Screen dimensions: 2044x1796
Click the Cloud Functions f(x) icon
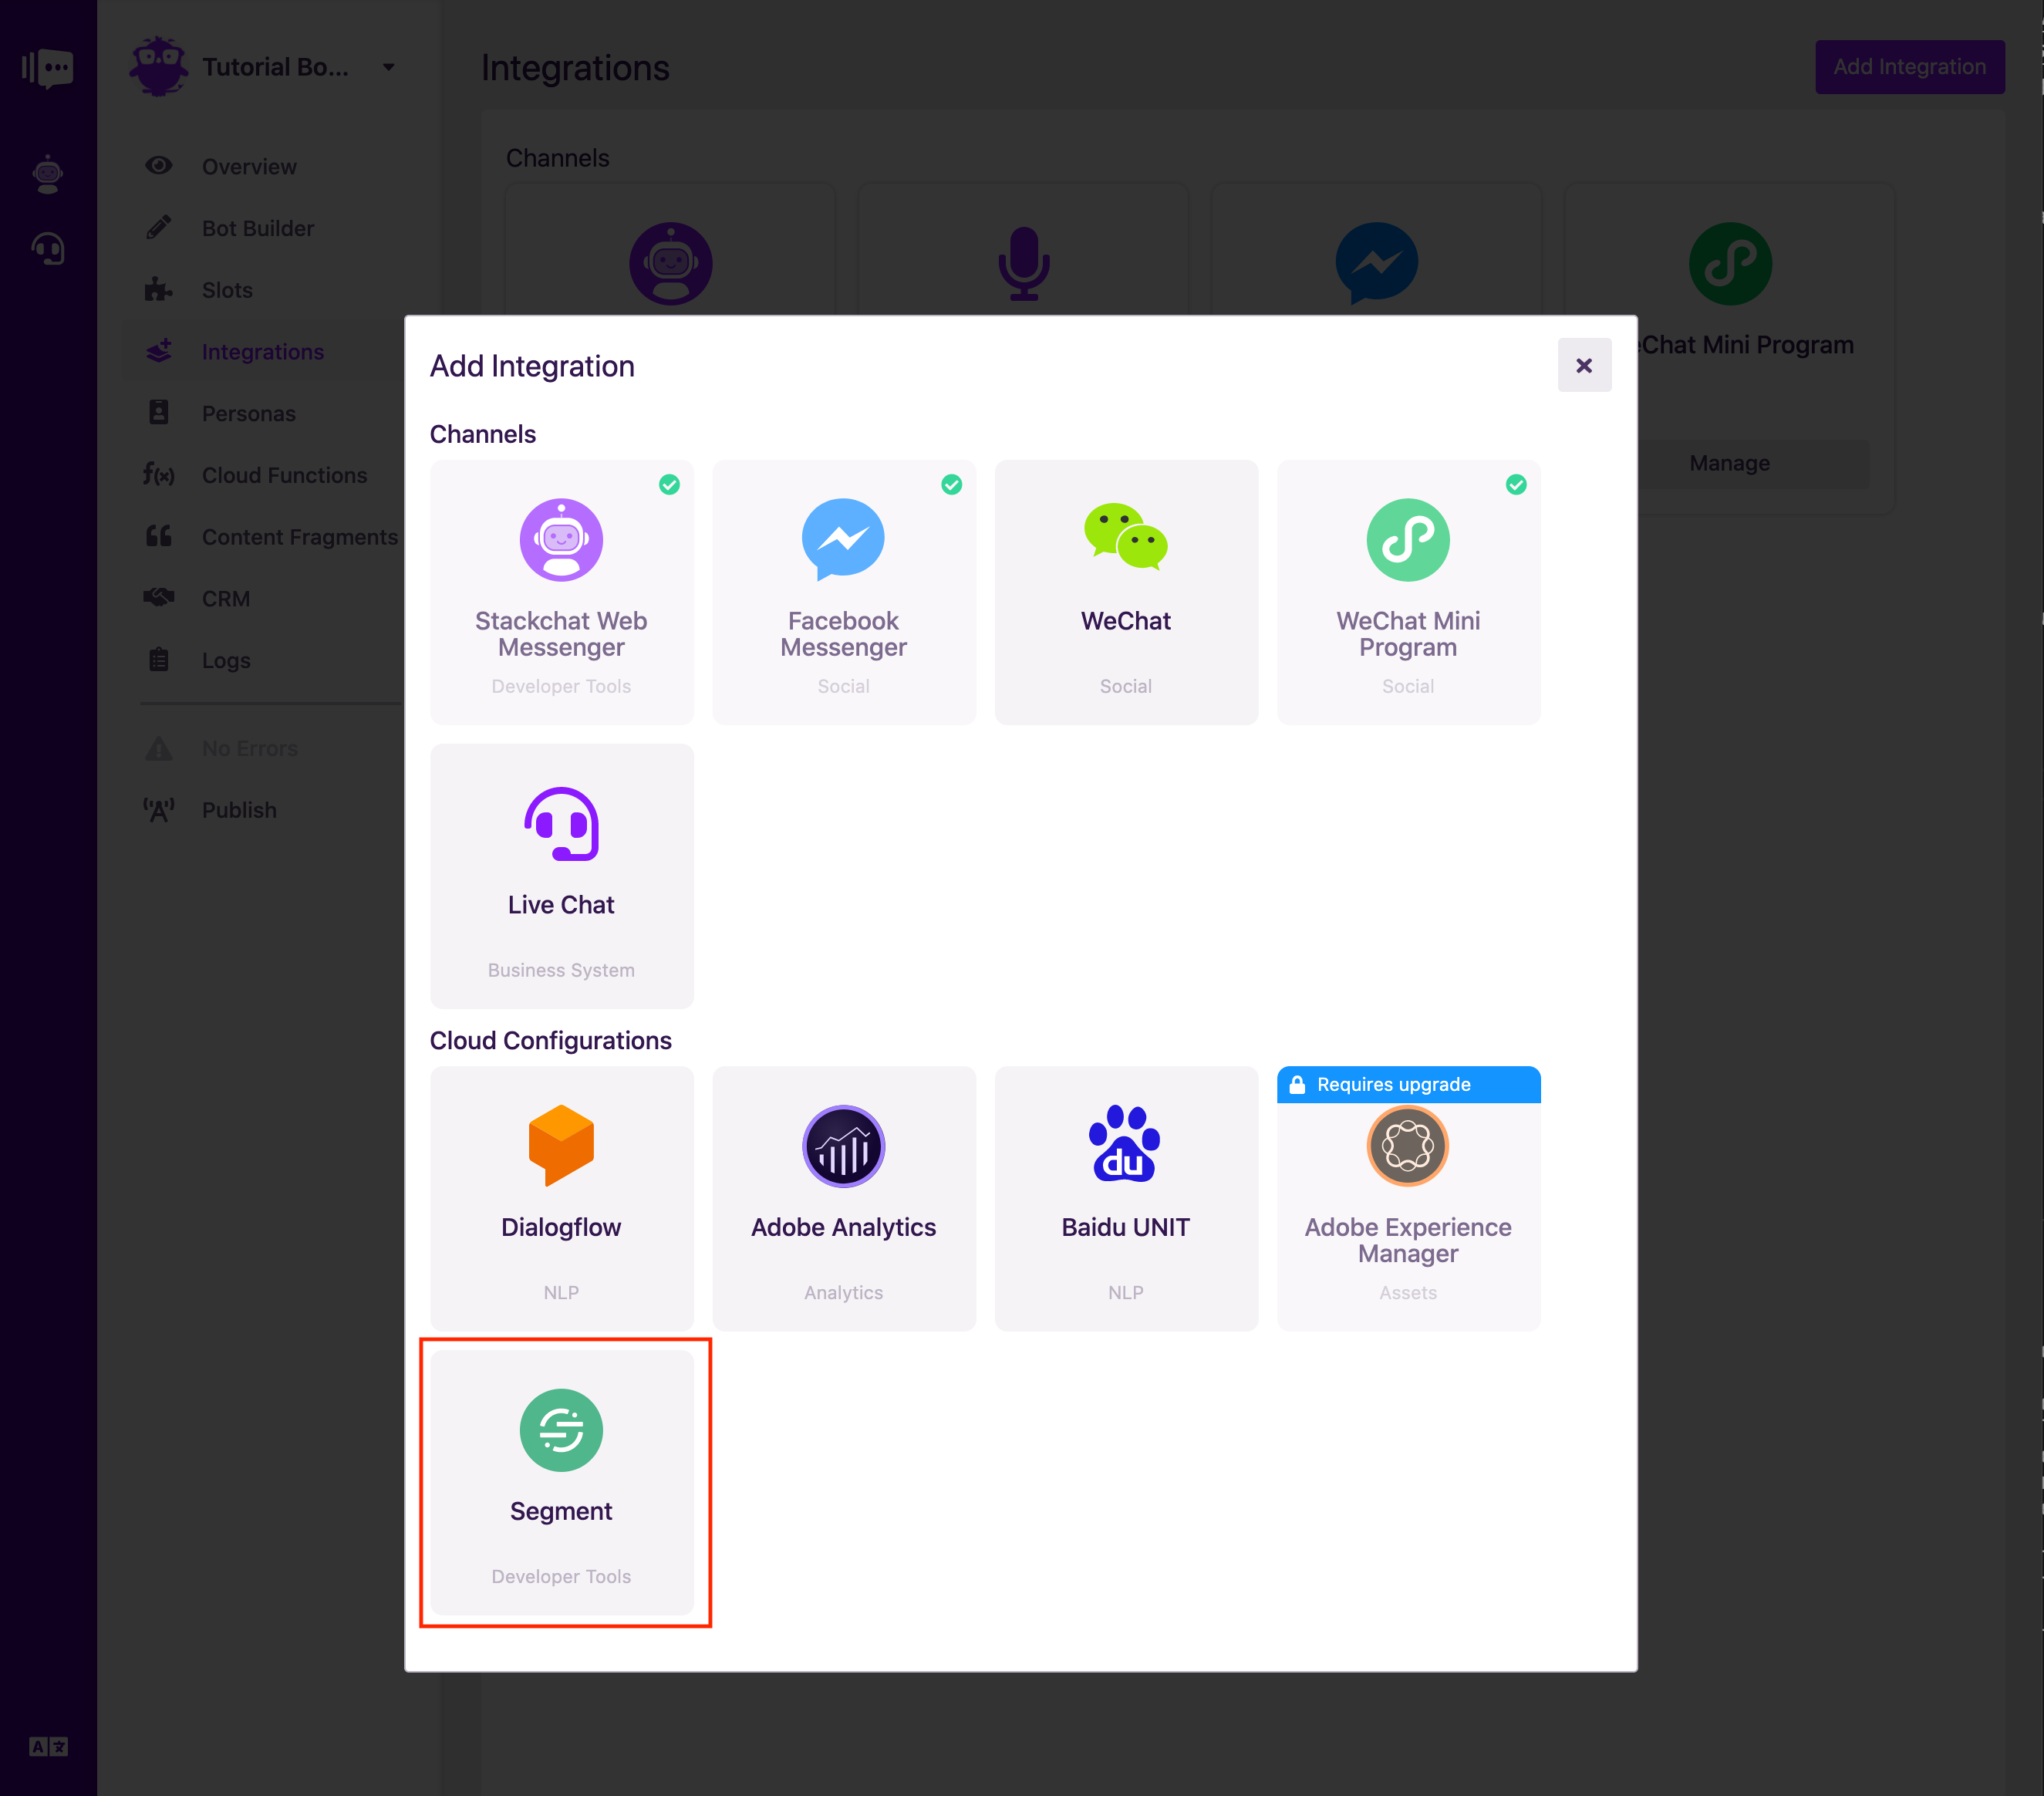[x=159, y=474]
